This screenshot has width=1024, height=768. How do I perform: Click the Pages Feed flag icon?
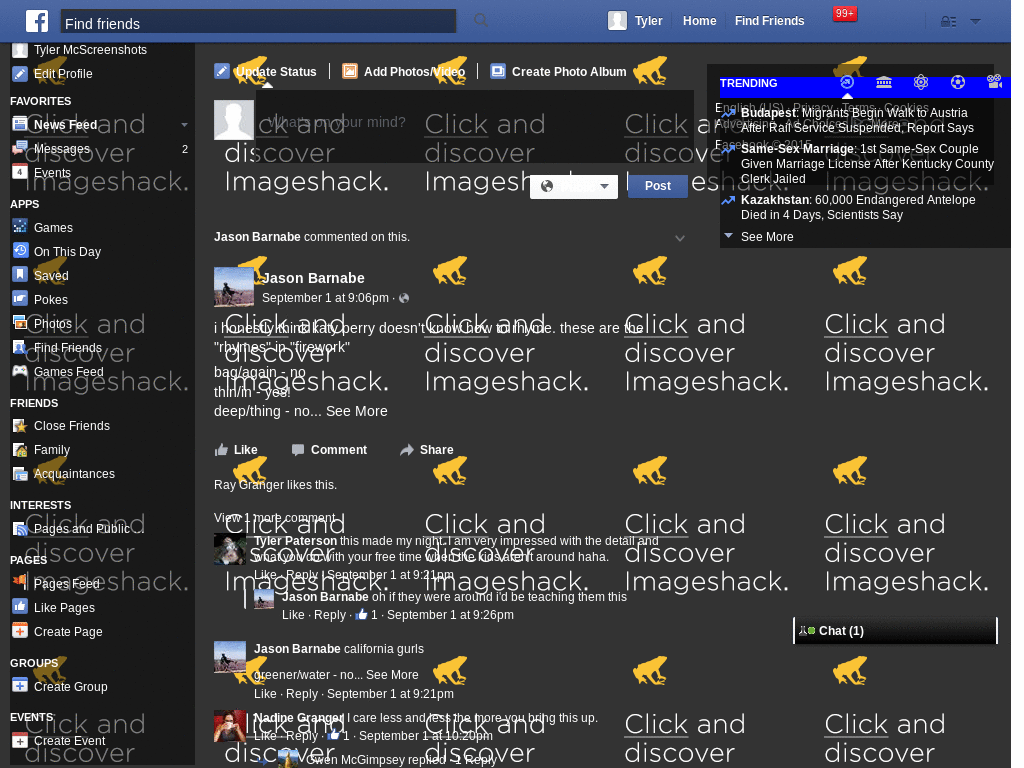tap(20, 583)
